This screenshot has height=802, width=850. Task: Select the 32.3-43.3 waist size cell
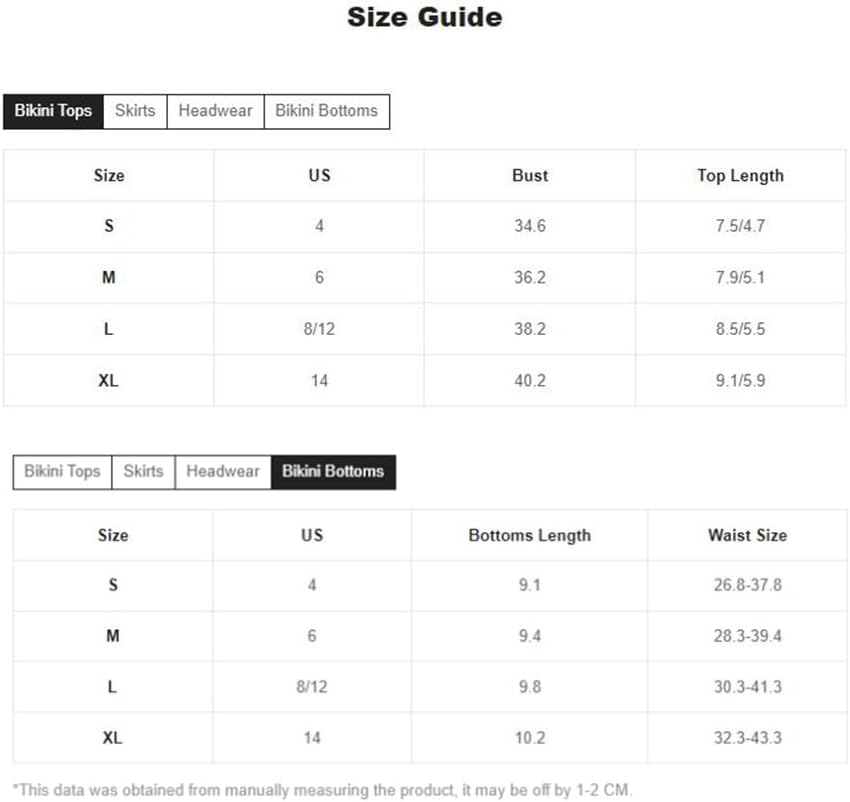click(x=747, y=738)
